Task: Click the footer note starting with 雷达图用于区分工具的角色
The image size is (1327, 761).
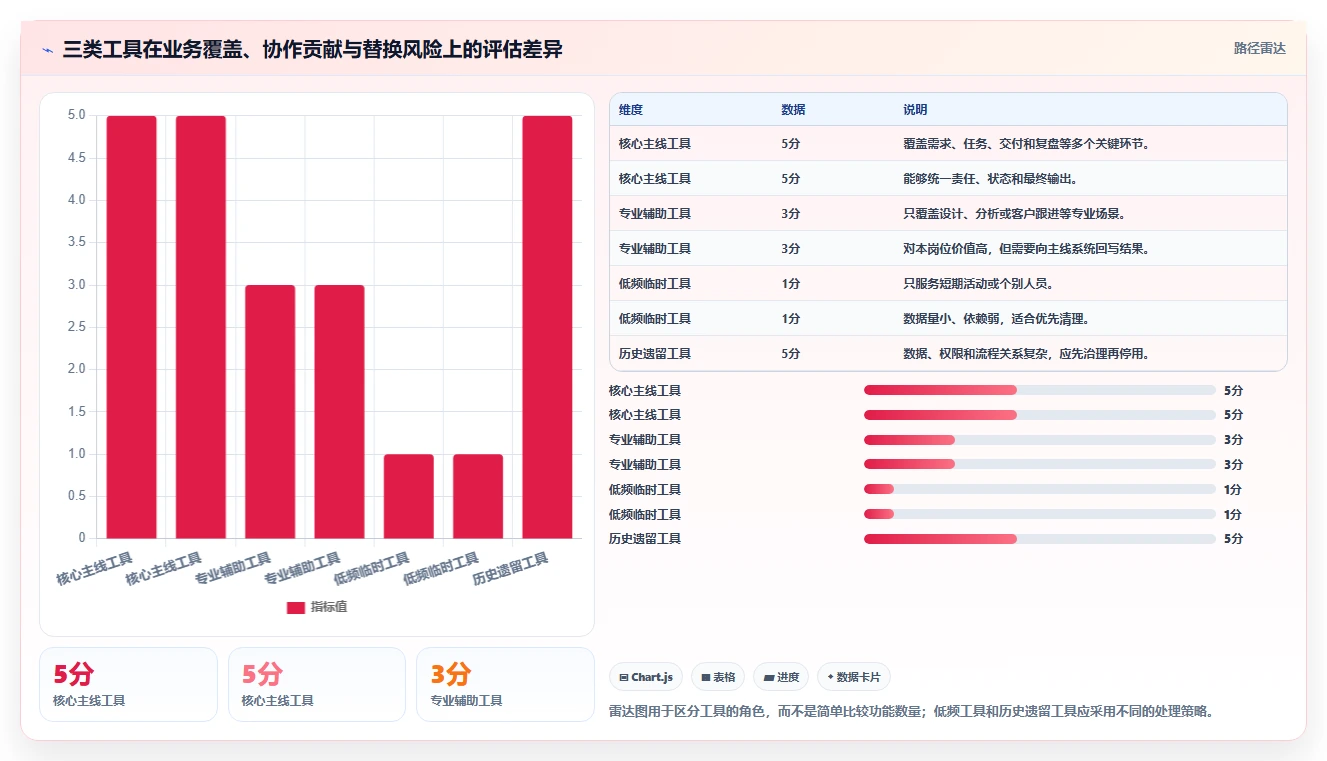Action: pos(911,711)
